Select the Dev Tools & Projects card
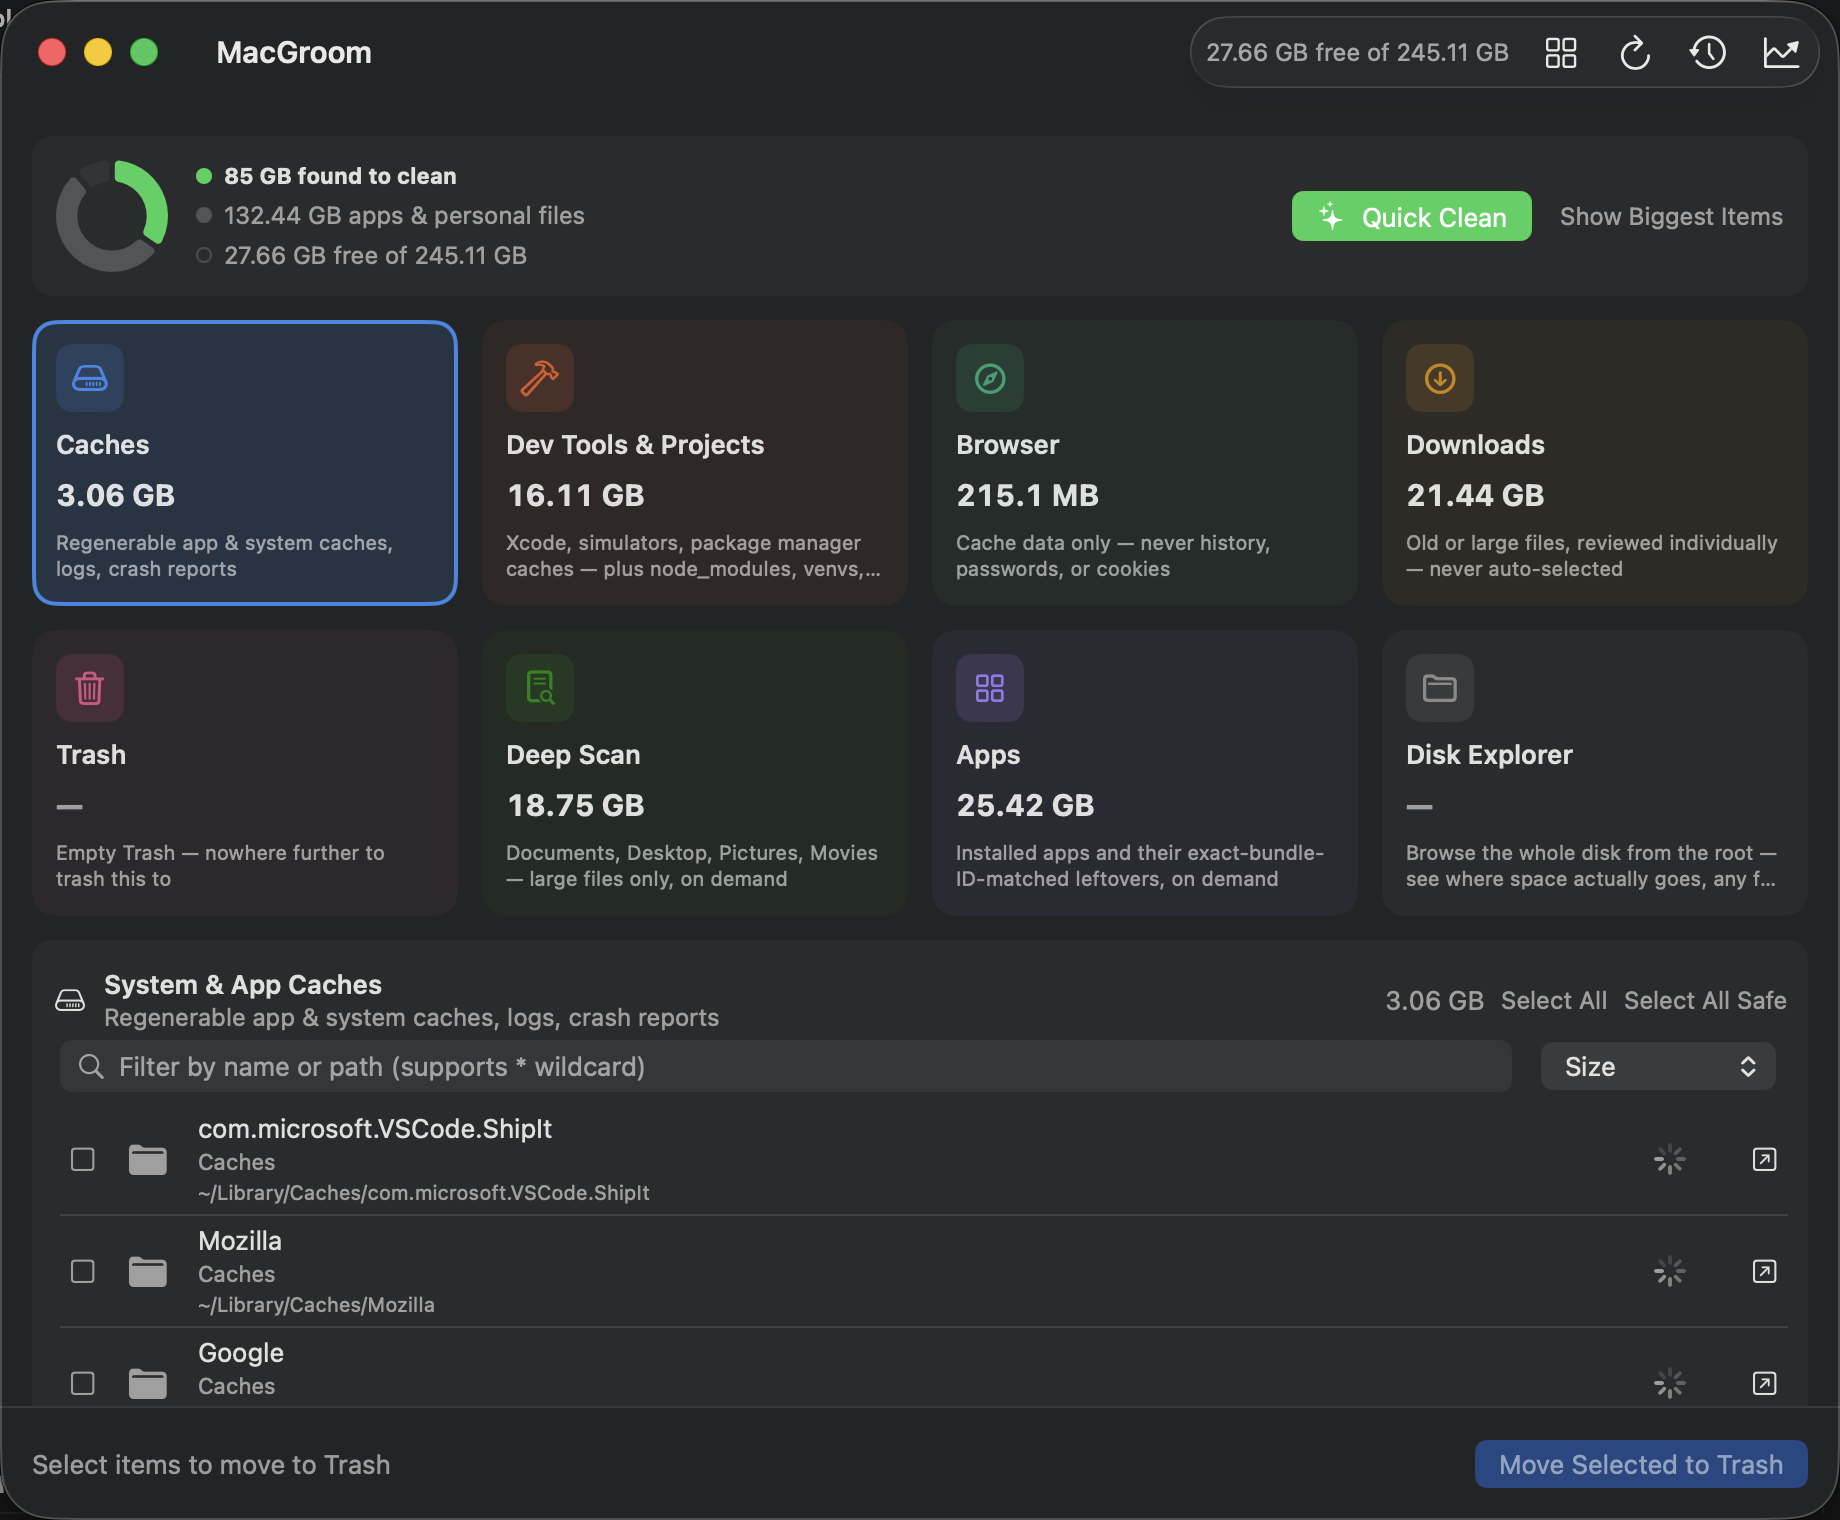Screen dimensions: 1840x1520 695,463
